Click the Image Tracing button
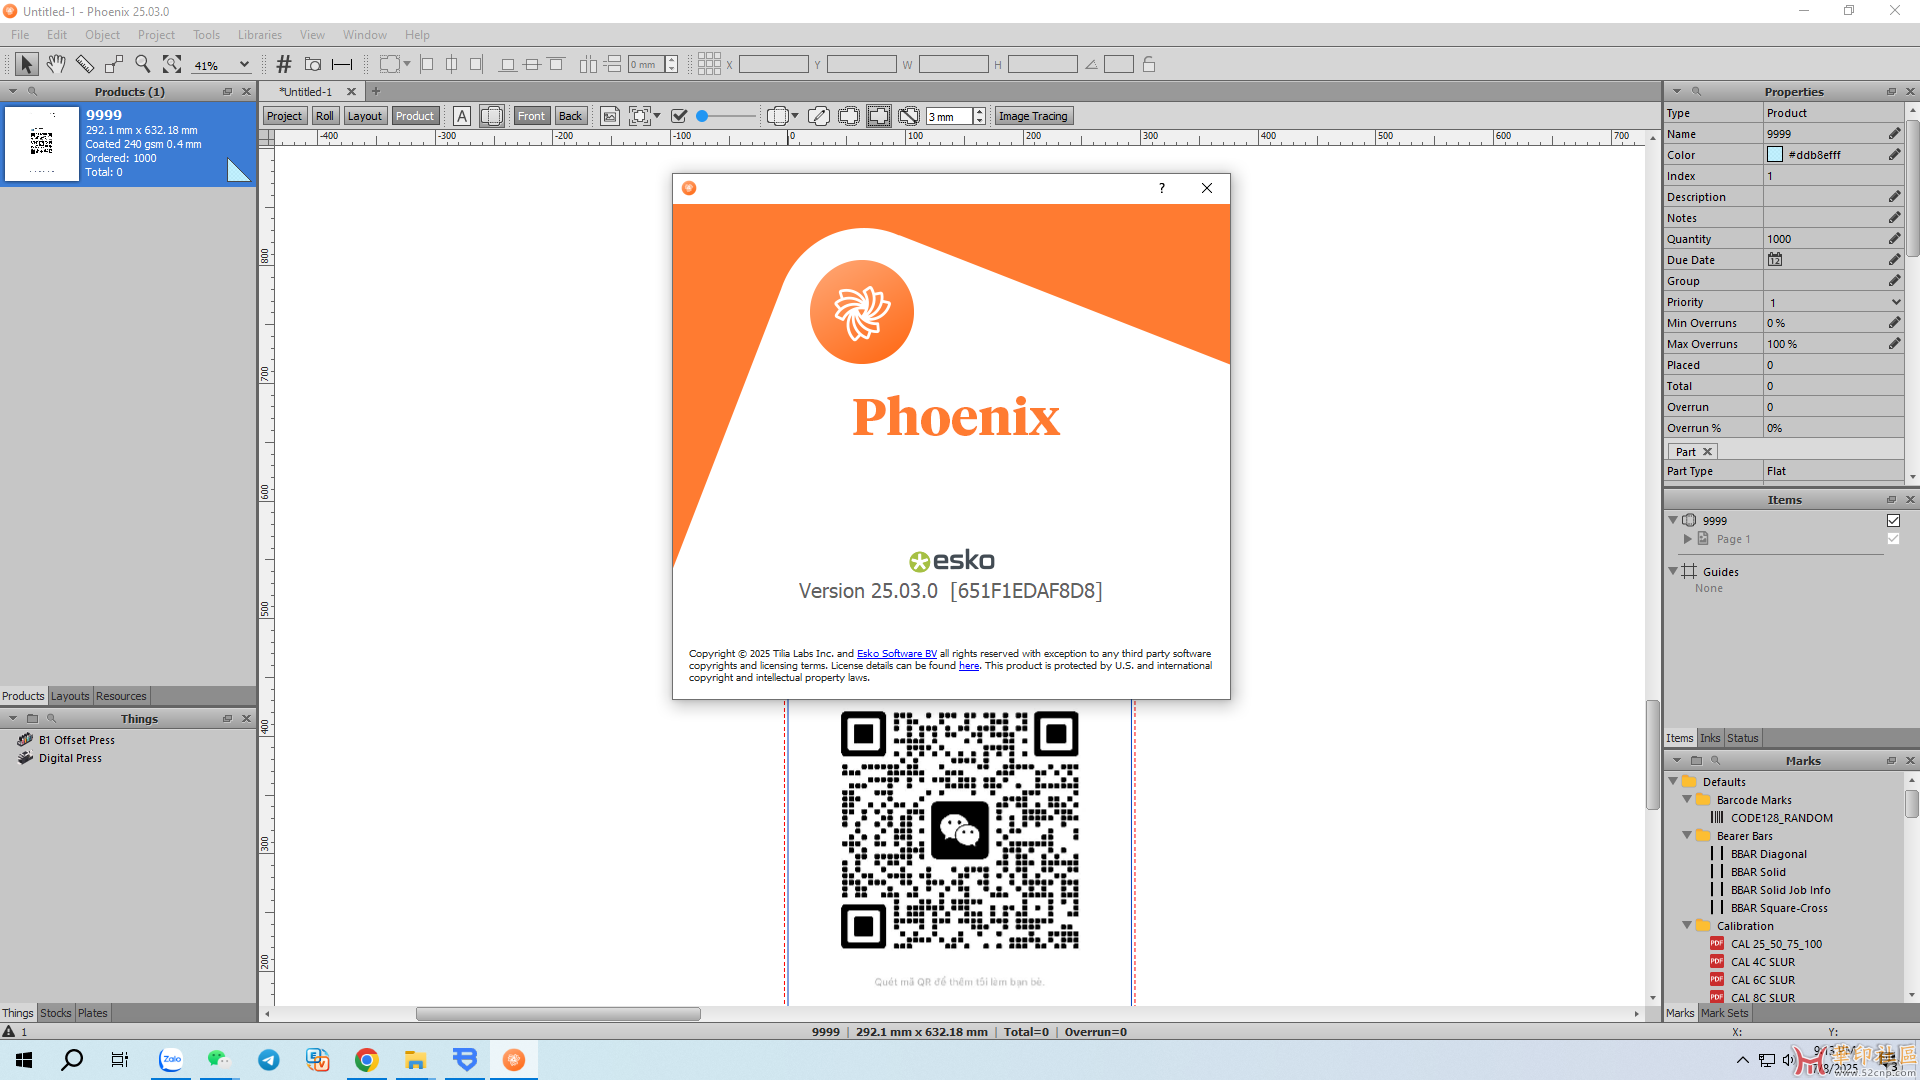 pyautogui.click(x=1033, y=116)
